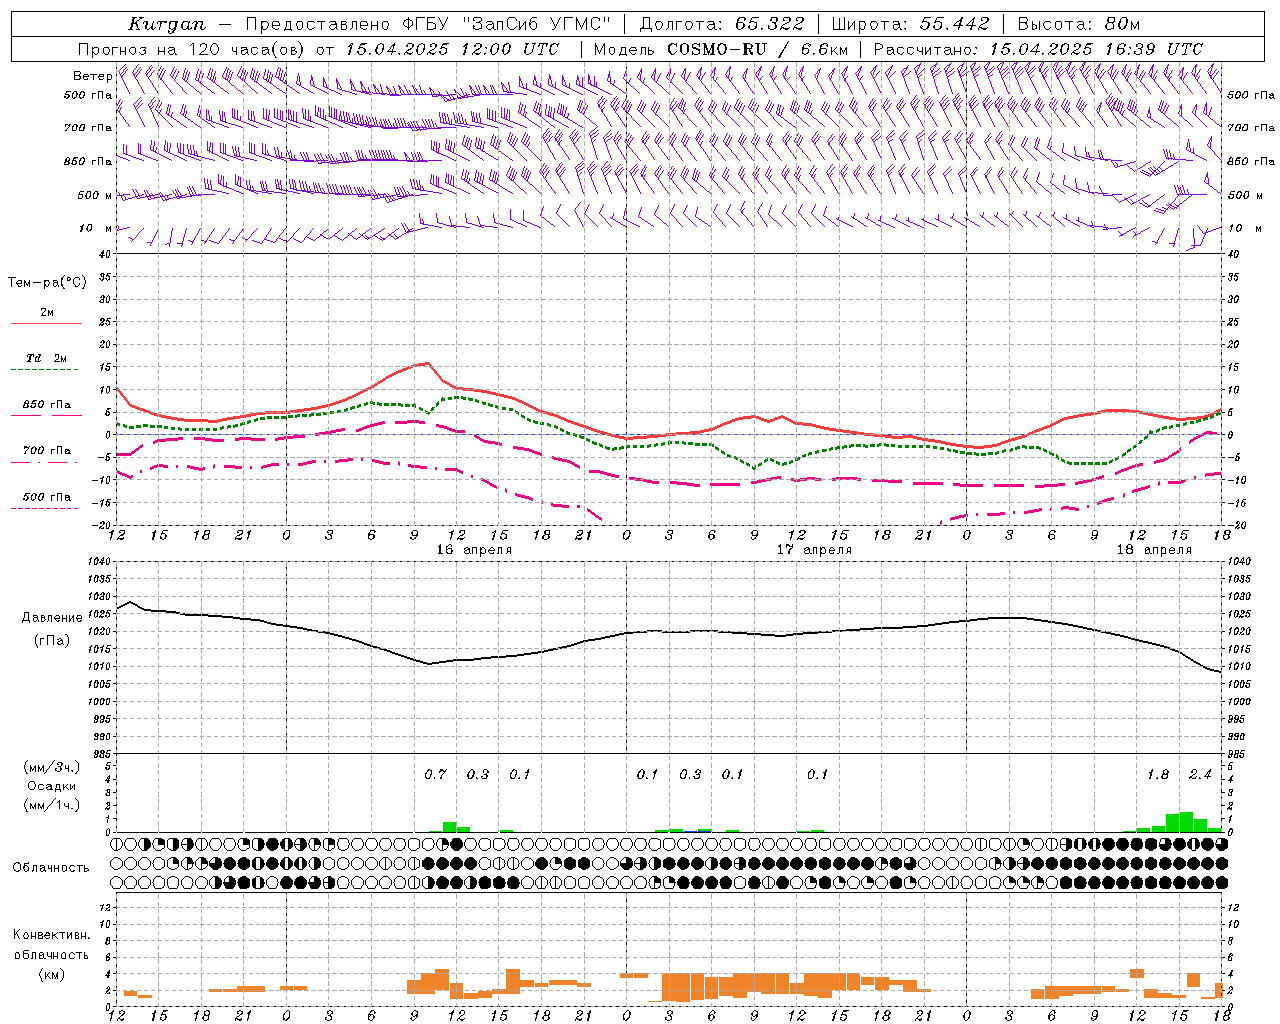Image resolution: width=1280 pixels, height=1024 pixels.
Task: Click the tallest green precipitation bar under 2.4
Action: [x=1186, y=822]
